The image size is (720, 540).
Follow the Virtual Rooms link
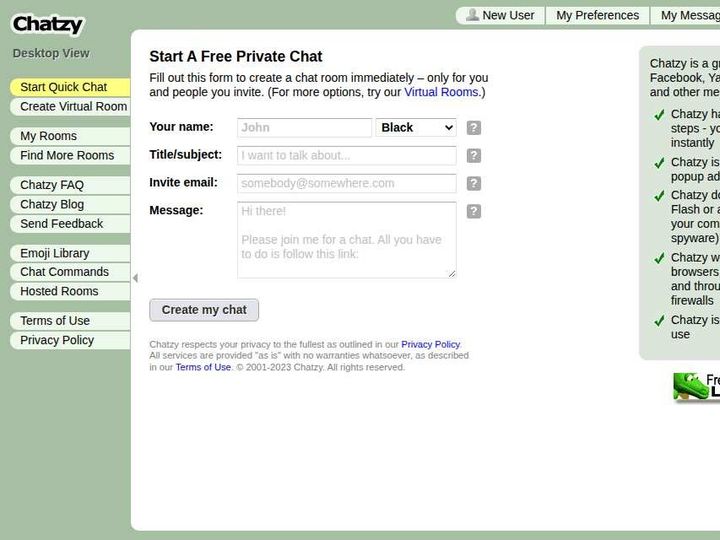point(441,92)
